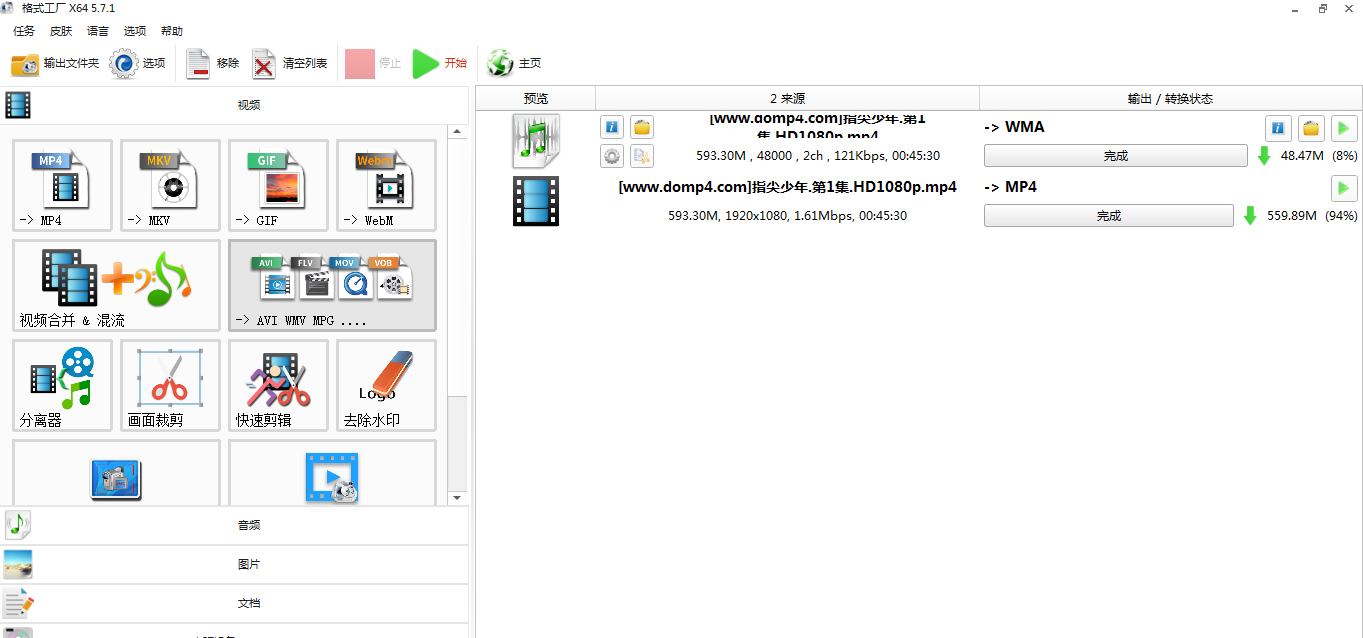Click the output size text 559.89M (94%)
The image size is (1363, 638).
1312,216
